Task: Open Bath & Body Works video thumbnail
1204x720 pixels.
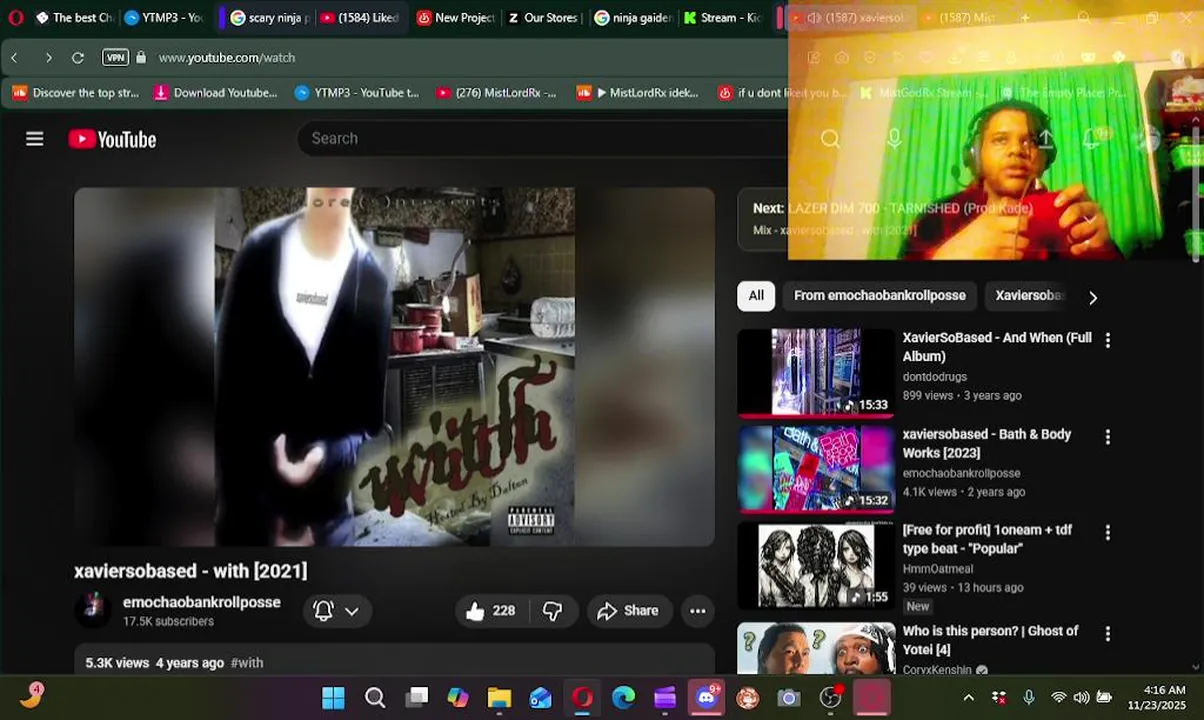Action: (815, 468)
